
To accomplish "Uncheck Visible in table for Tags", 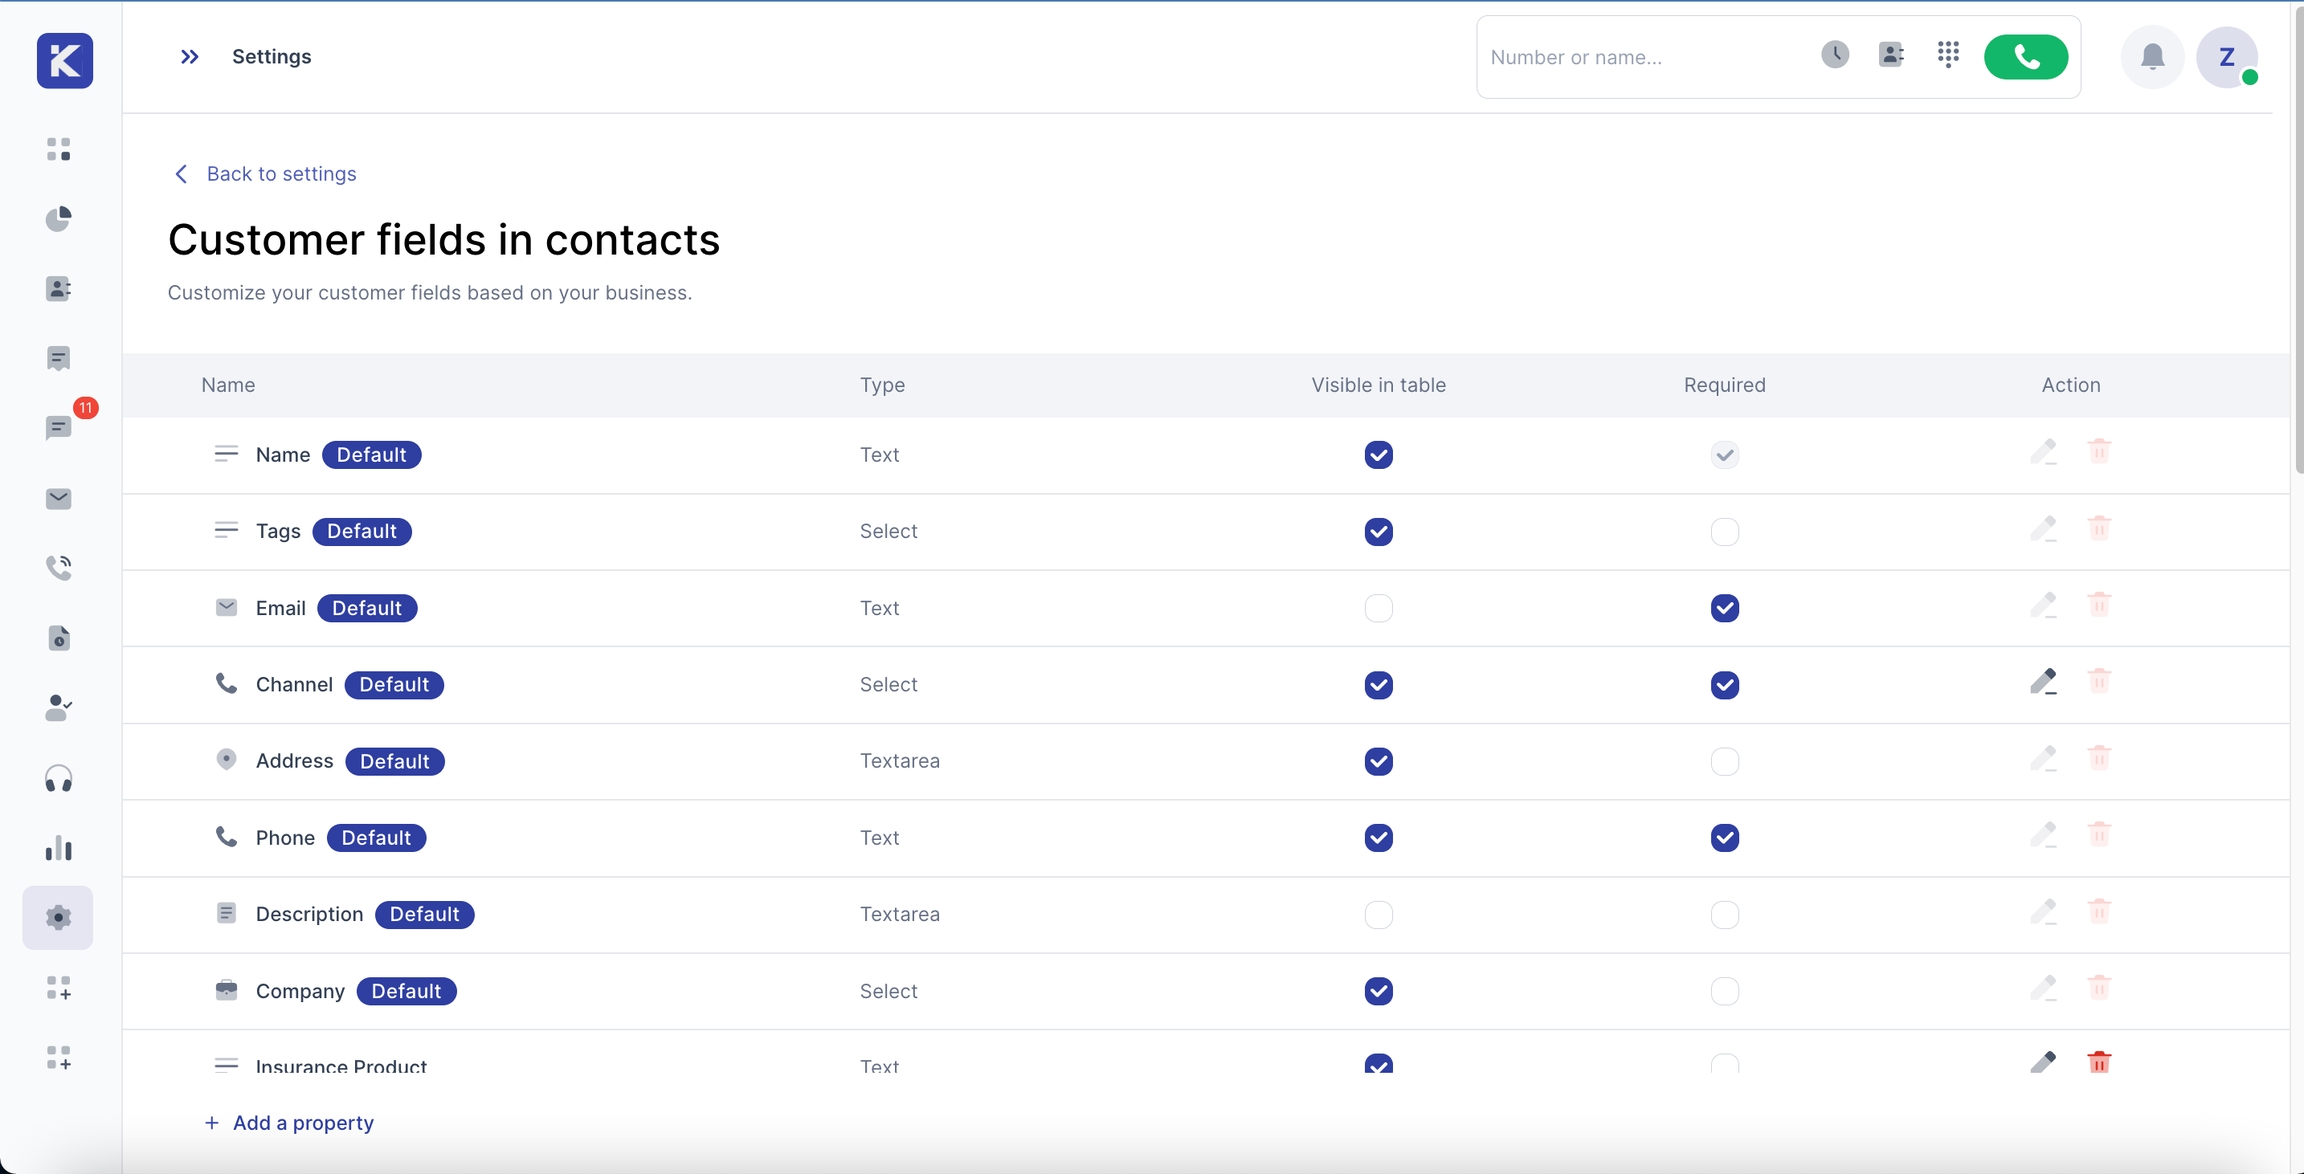I will pos(1378,531).
